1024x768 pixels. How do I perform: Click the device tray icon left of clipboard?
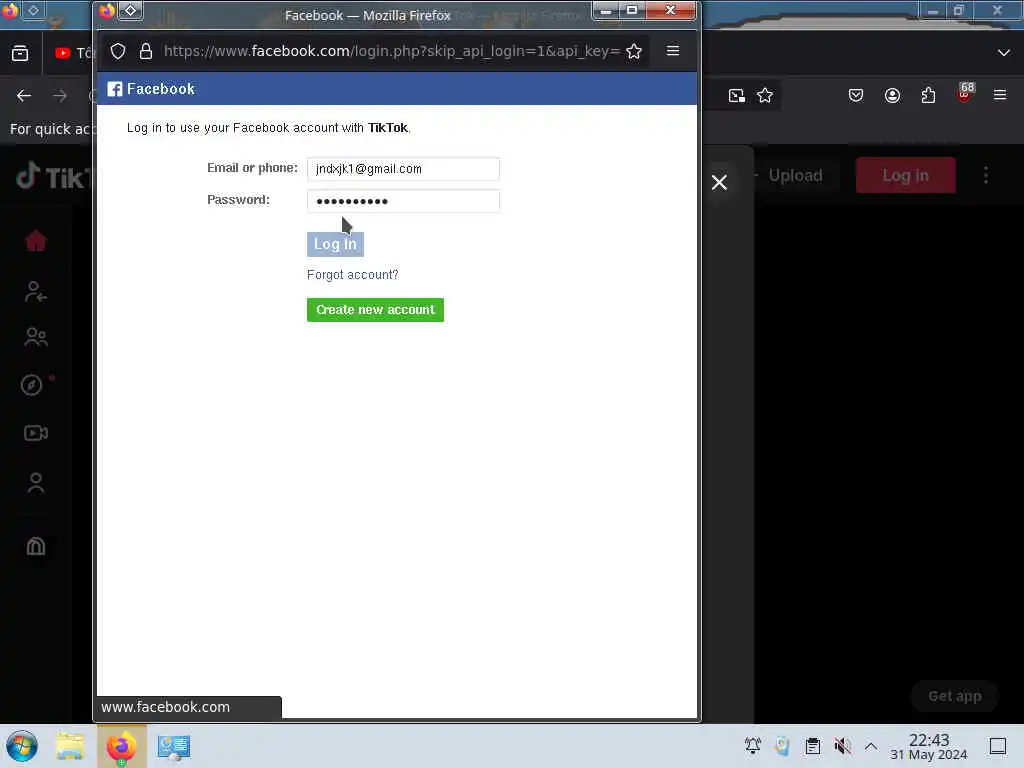click(x=782, y=745)
